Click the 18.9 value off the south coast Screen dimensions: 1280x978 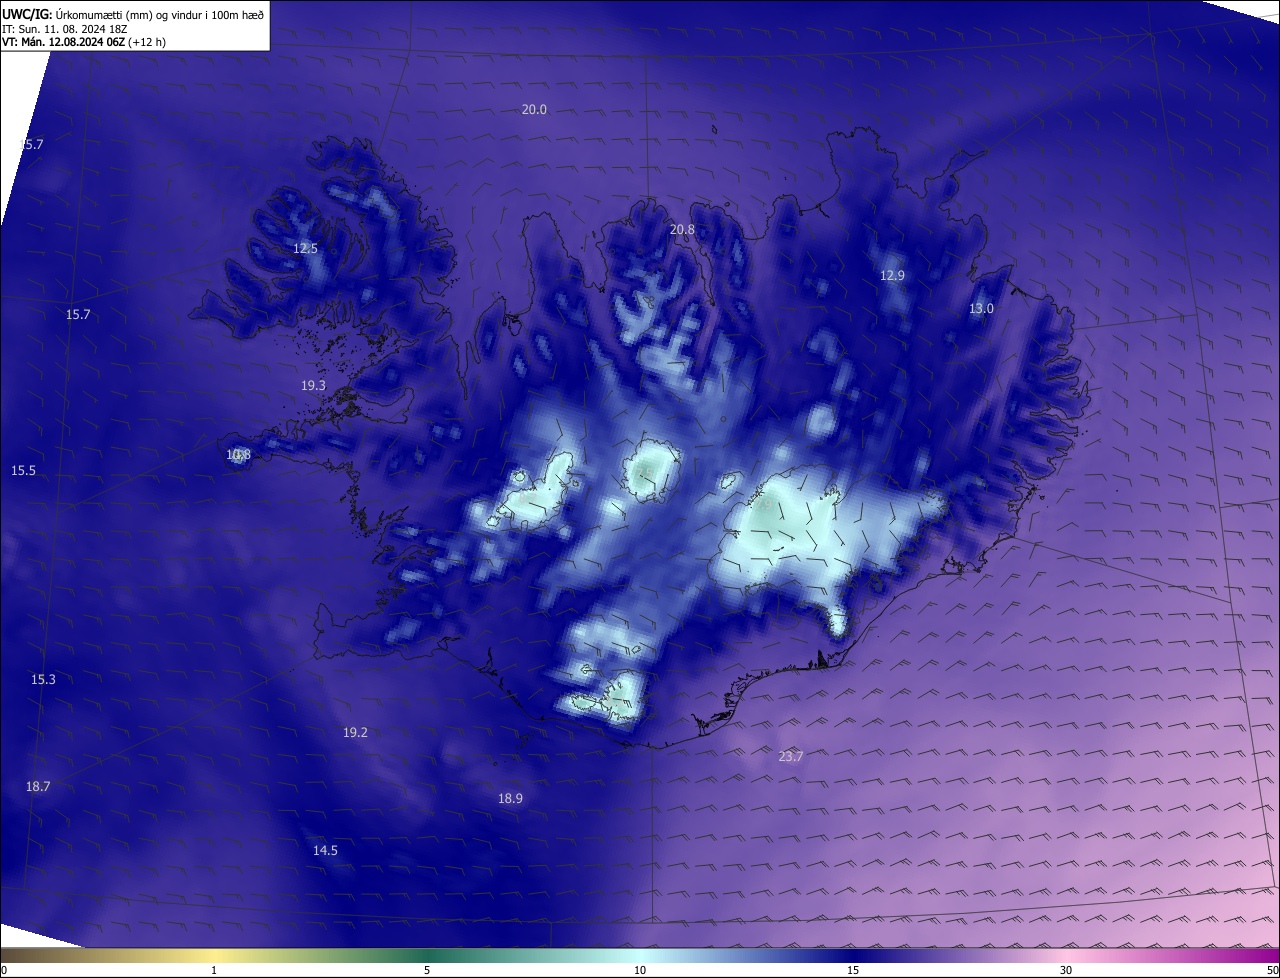click(510, 798)
